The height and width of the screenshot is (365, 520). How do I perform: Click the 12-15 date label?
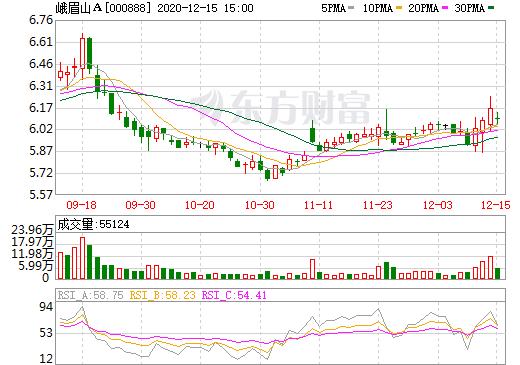(496, 205)
